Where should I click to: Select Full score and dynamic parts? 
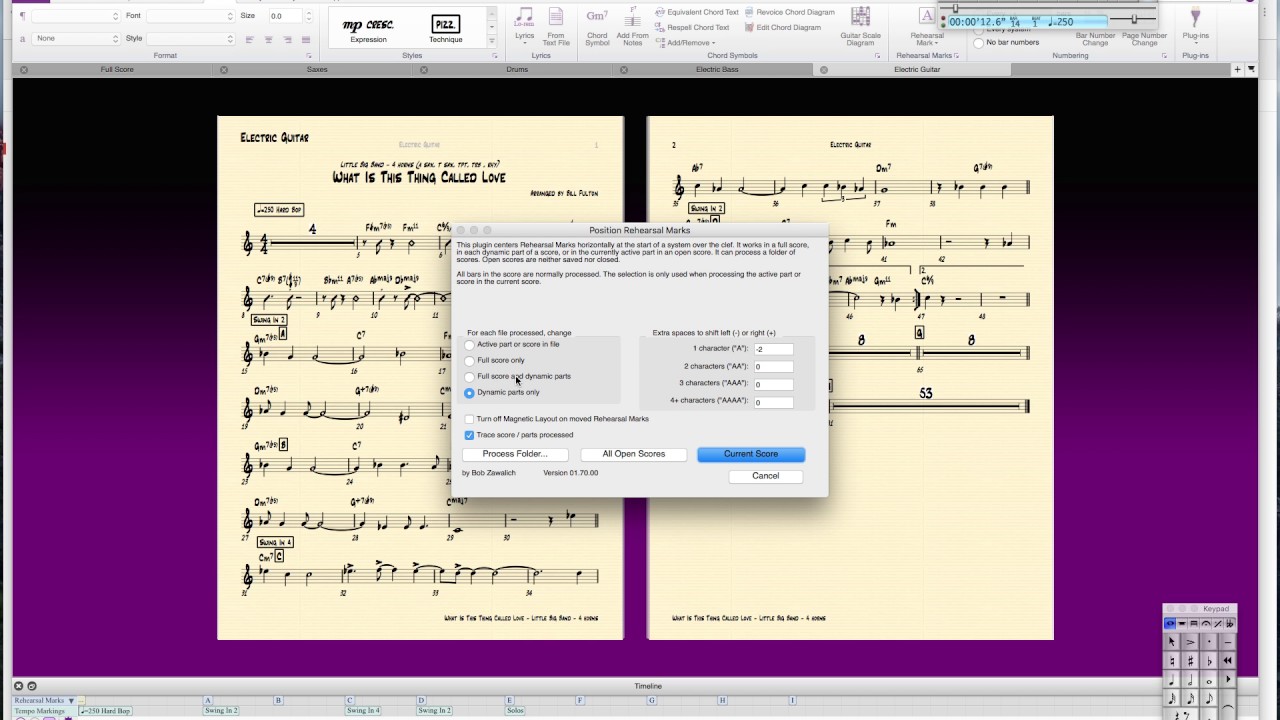(x=469, y=377)
